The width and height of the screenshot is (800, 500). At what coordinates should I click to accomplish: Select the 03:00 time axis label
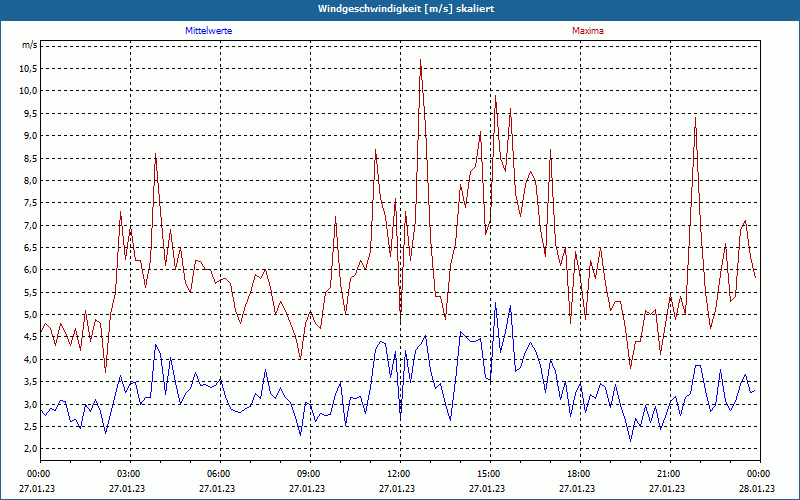128,474
